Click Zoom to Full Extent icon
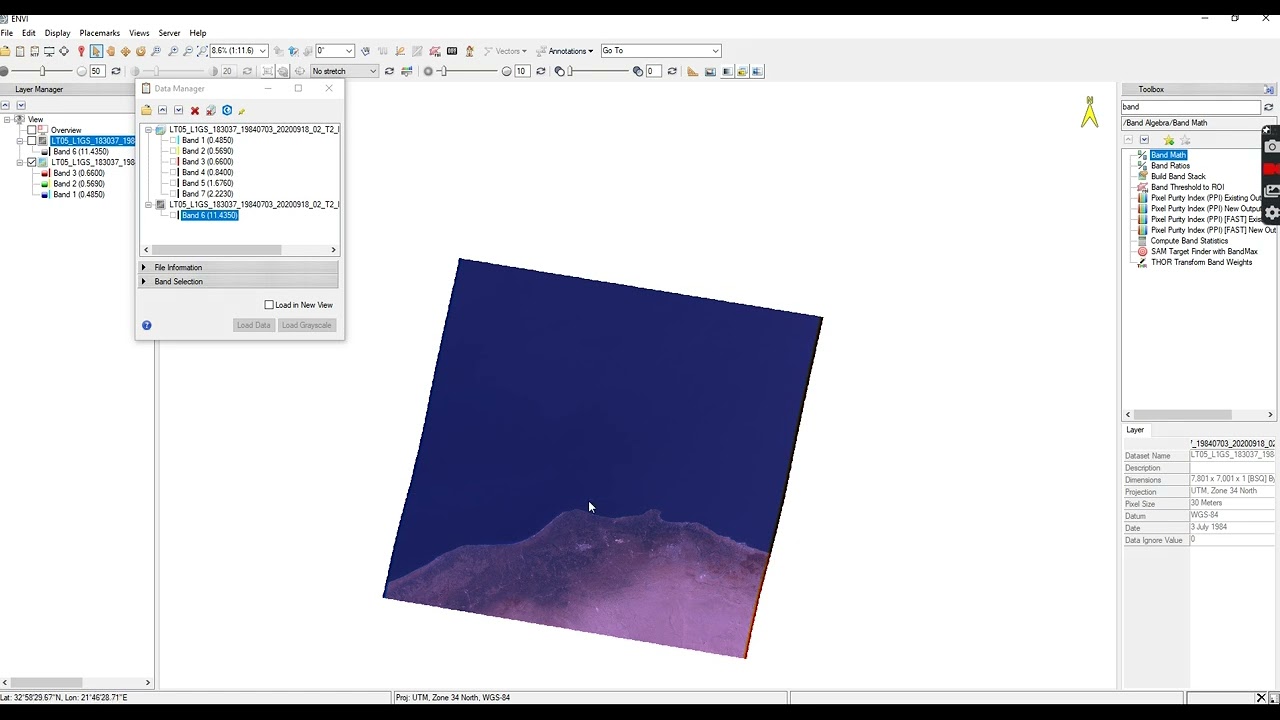 point(202,51)
